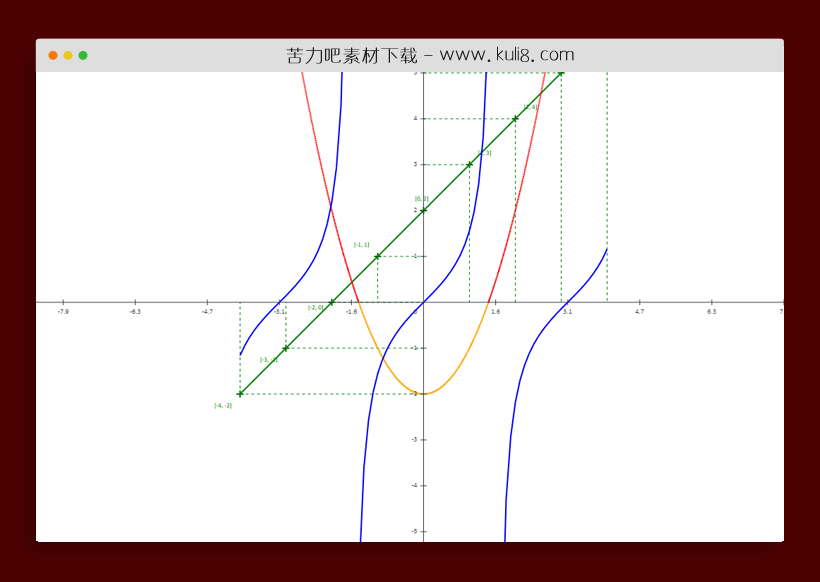The width and height of the screenshot is (820, 582).
Task: Select the -6.3 x-axis tick label
Action: pyautogui.click(x=135, y=312)
